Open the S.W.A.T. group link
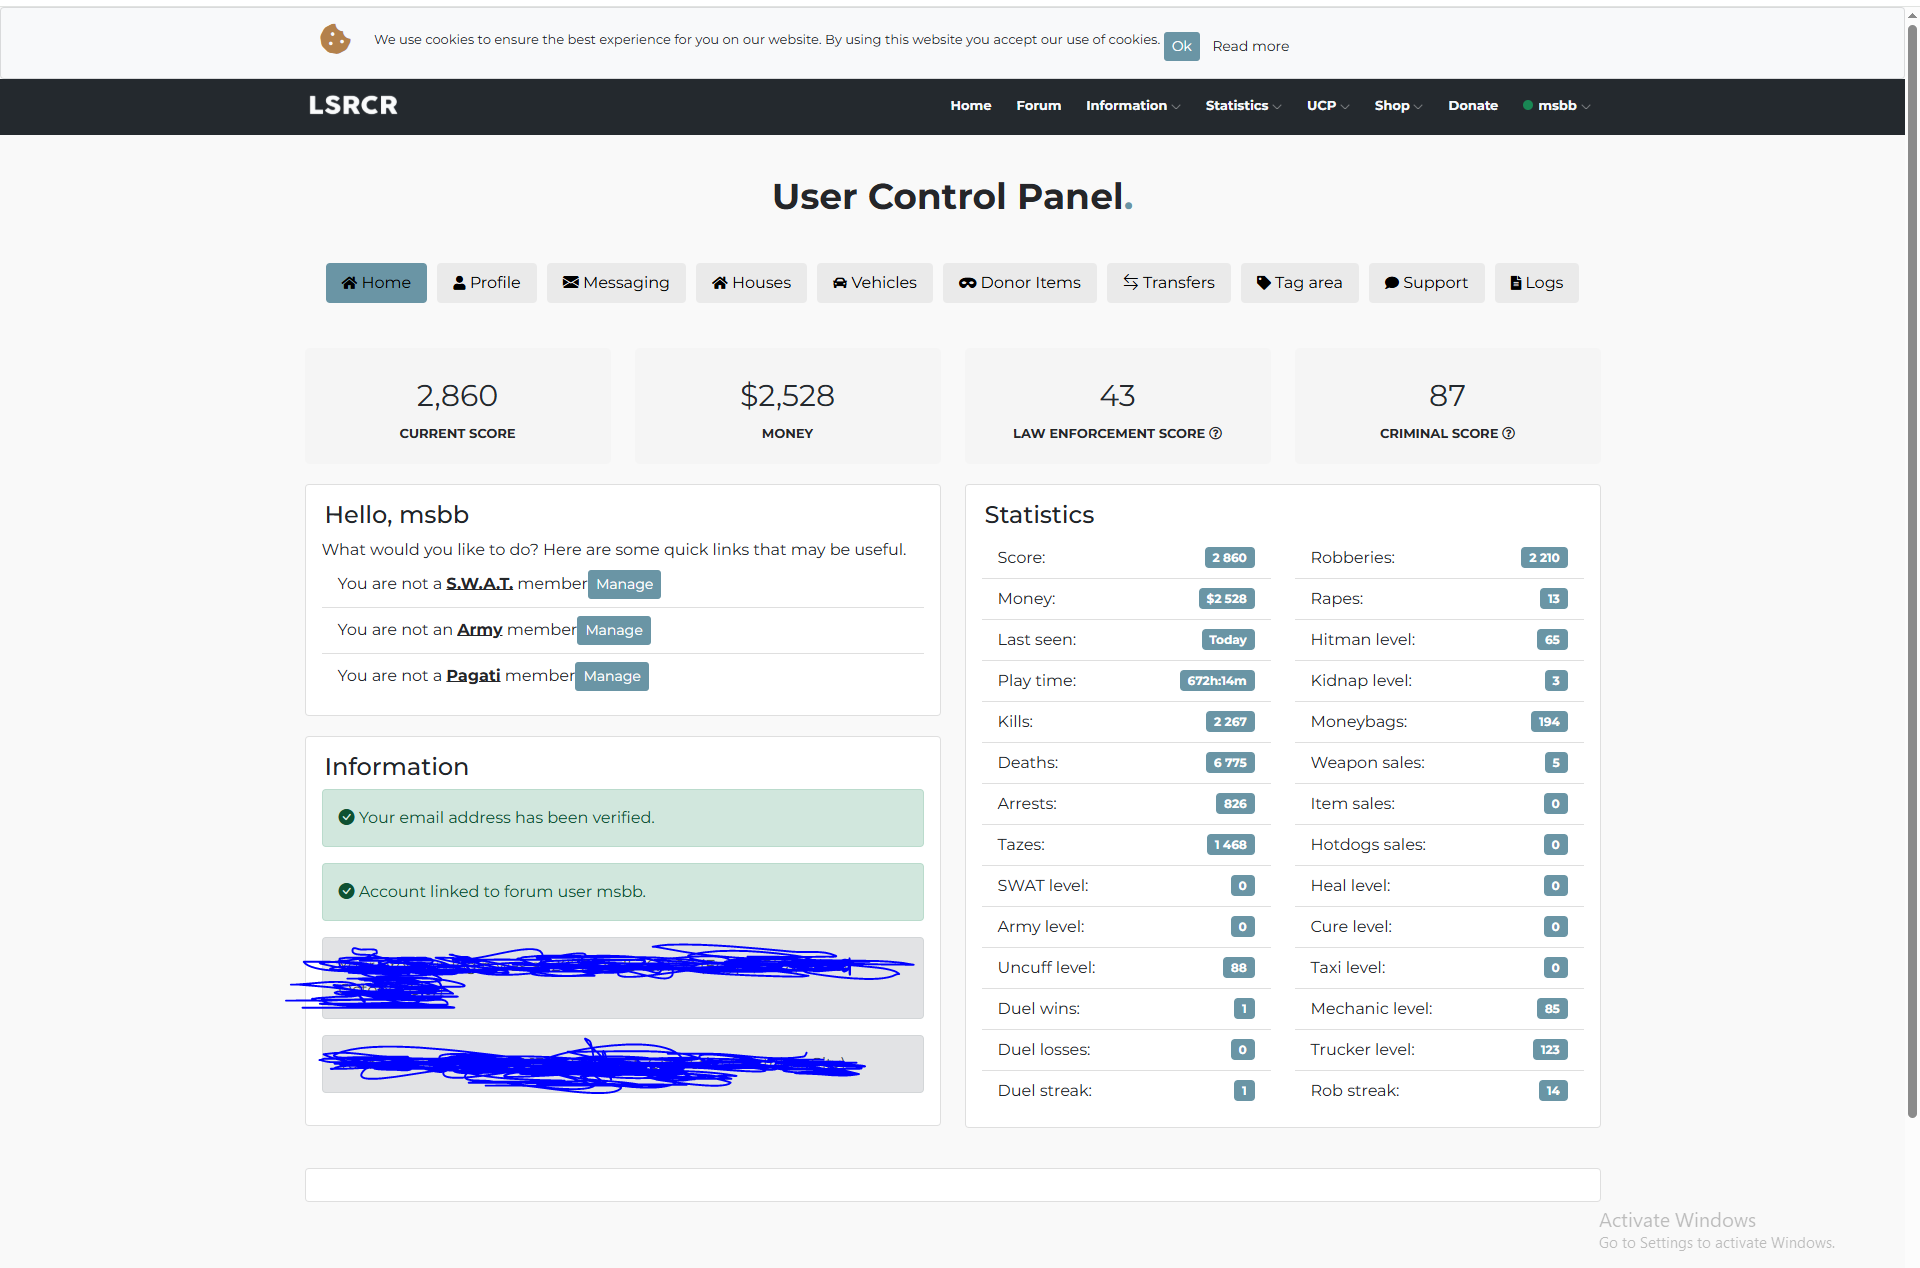The width and height of the screenshot is (1920, 1268). [x=479, y=583]
